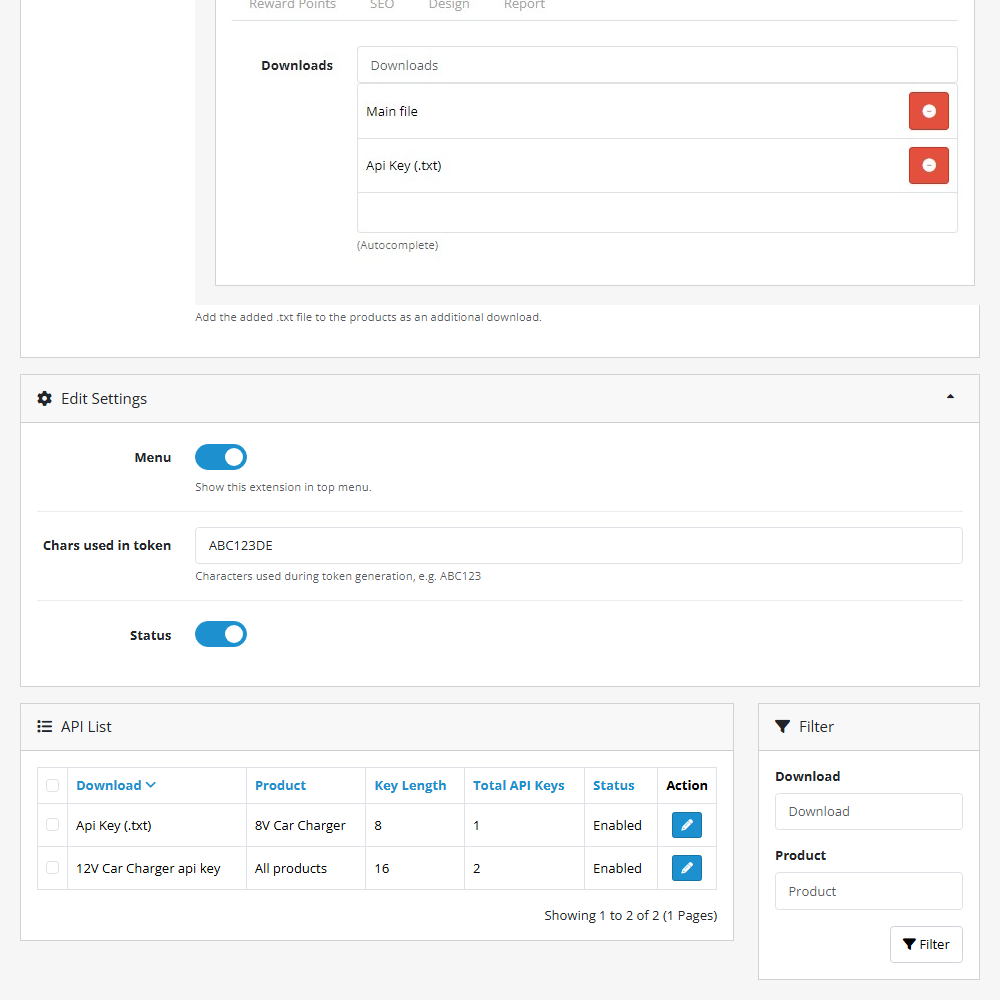Viewport: 1000px width, 1000px height.
Task: Click the Filter panel funnel icon
Action: tap(783, 727)
